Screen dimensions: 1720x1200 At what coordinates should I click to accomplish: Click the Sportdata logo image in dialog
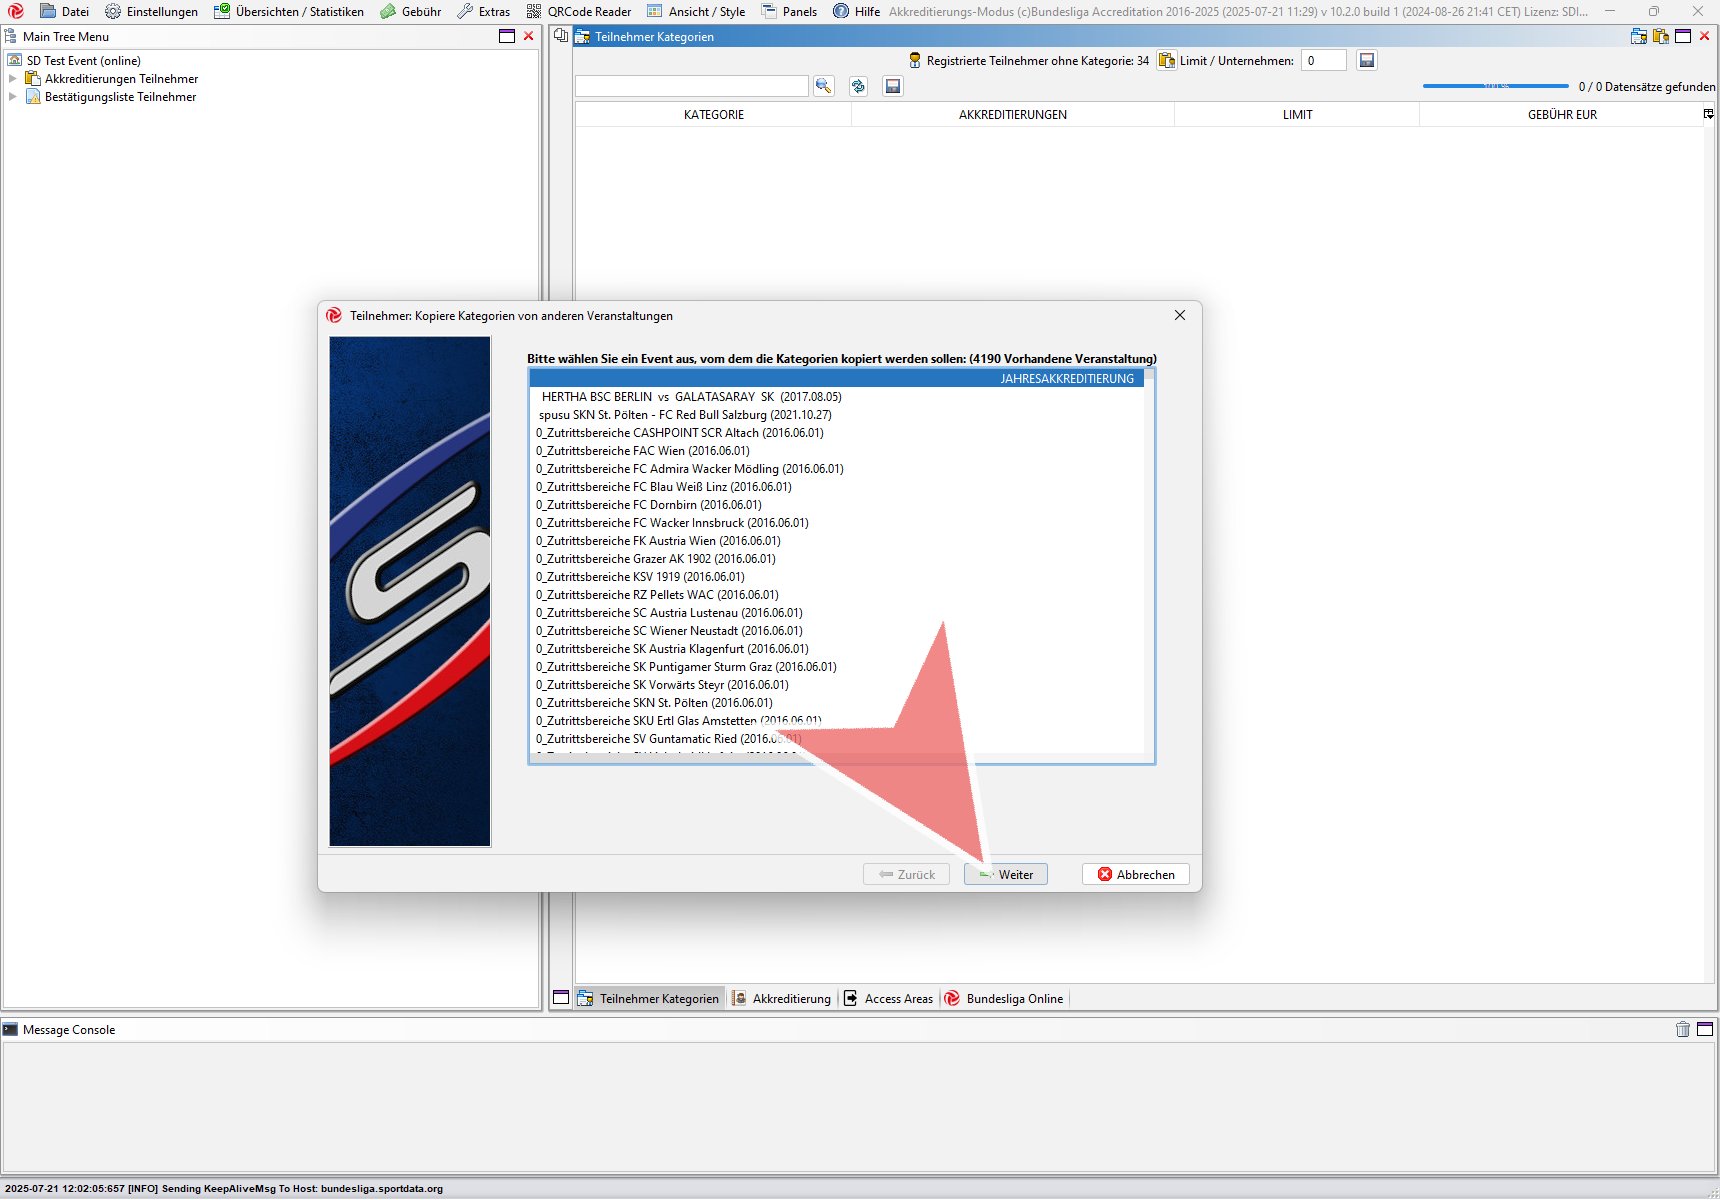pos(410,591)
